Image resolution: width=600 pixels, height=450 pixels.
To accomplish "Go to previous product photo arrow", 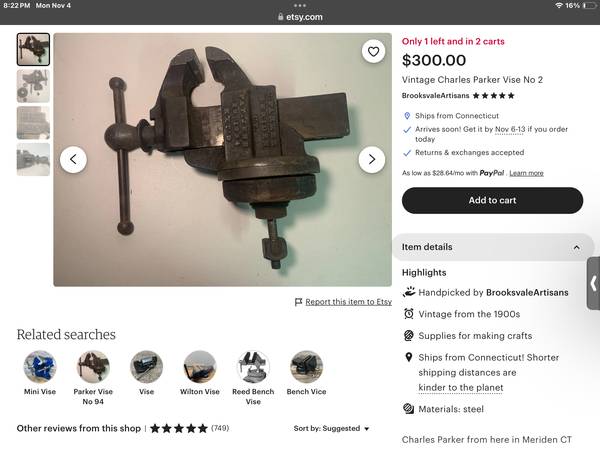I will coord(73,159).
